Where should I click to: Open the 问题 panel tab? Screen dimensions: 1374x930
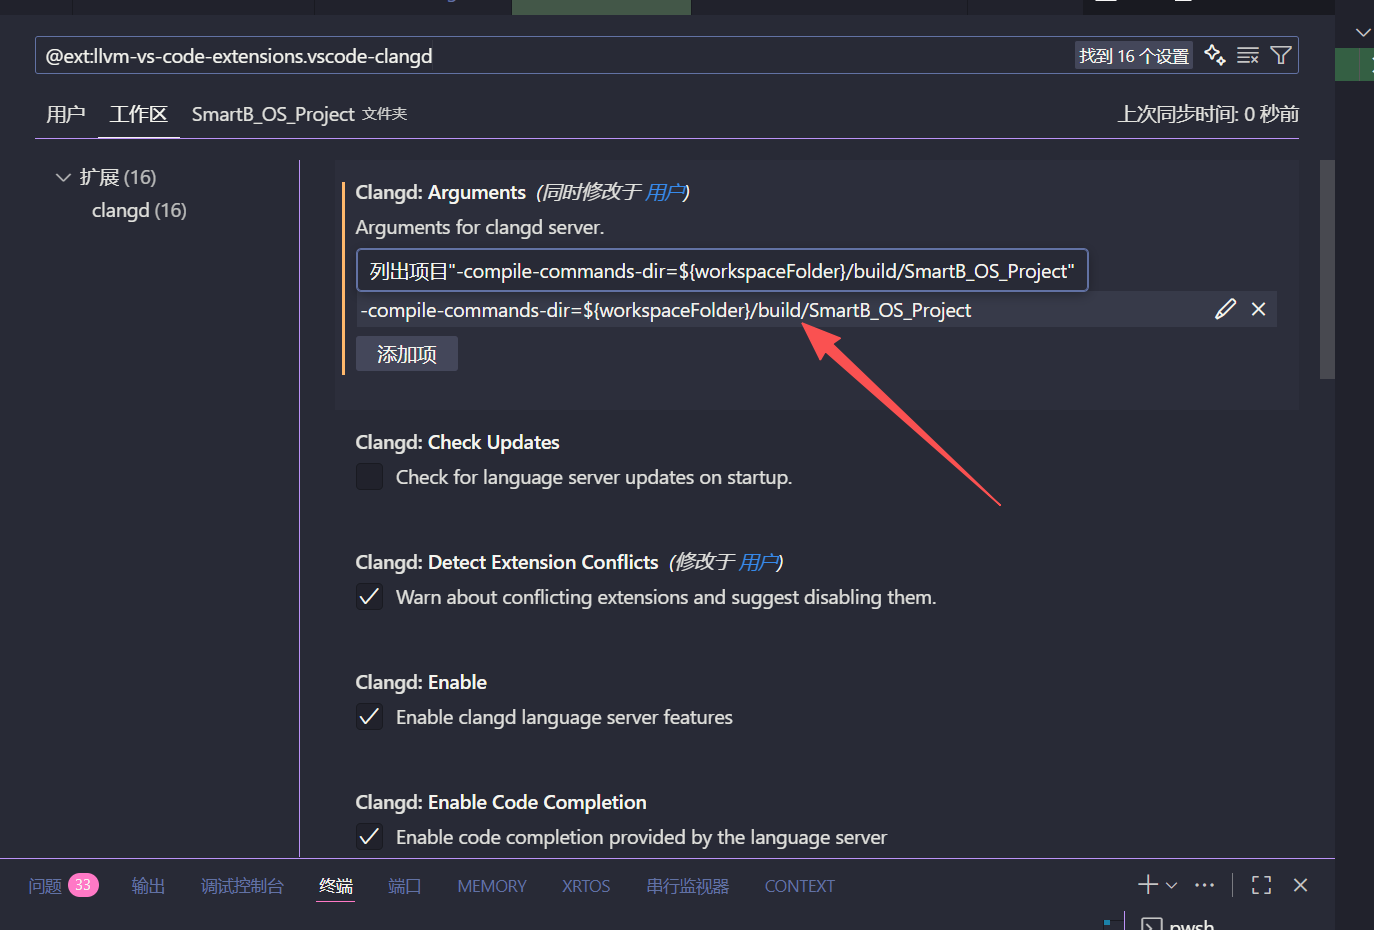click(x=46, y=886)
